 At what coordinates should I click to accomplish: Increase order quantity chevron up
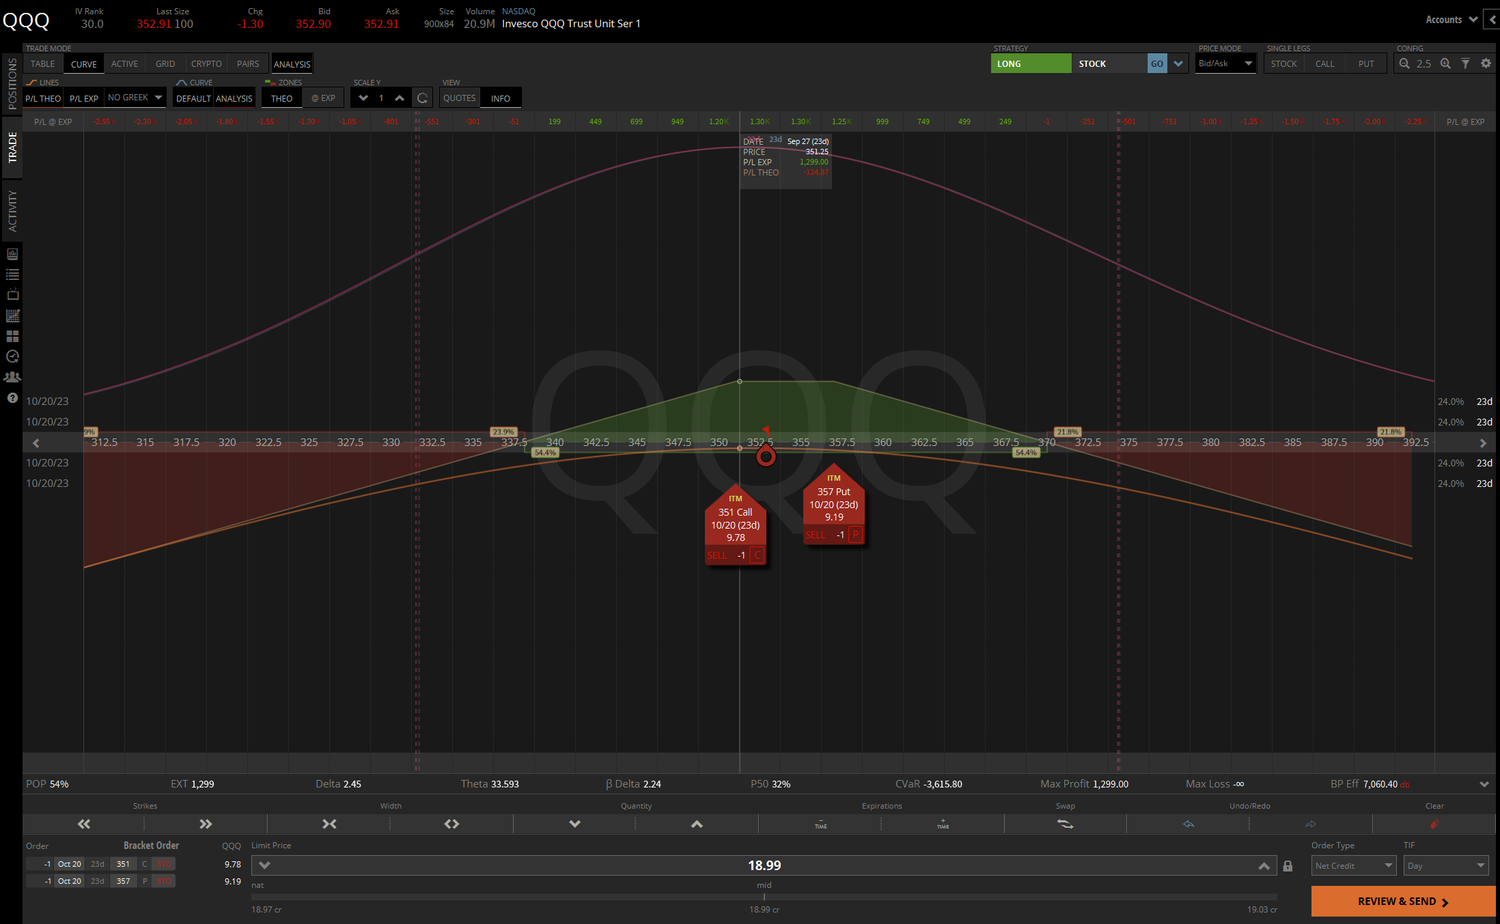coord(697,824)
